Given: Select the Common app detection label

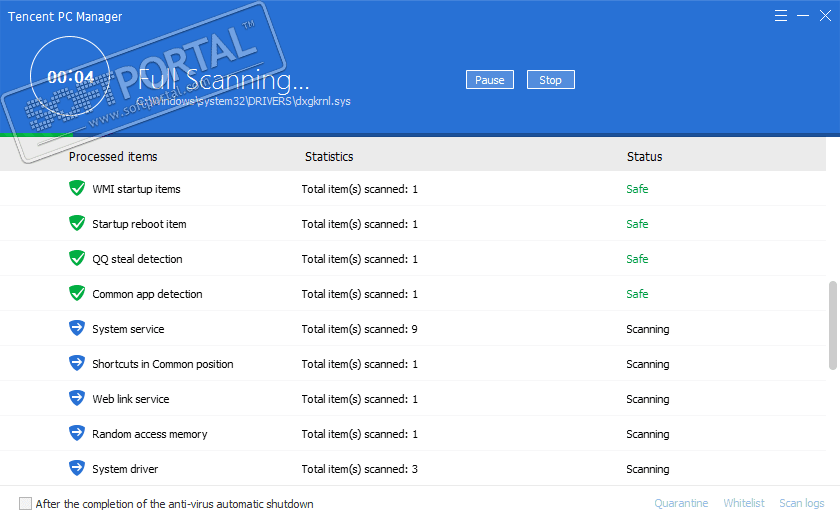Looking at the screenshot, I should click(147, 294).
